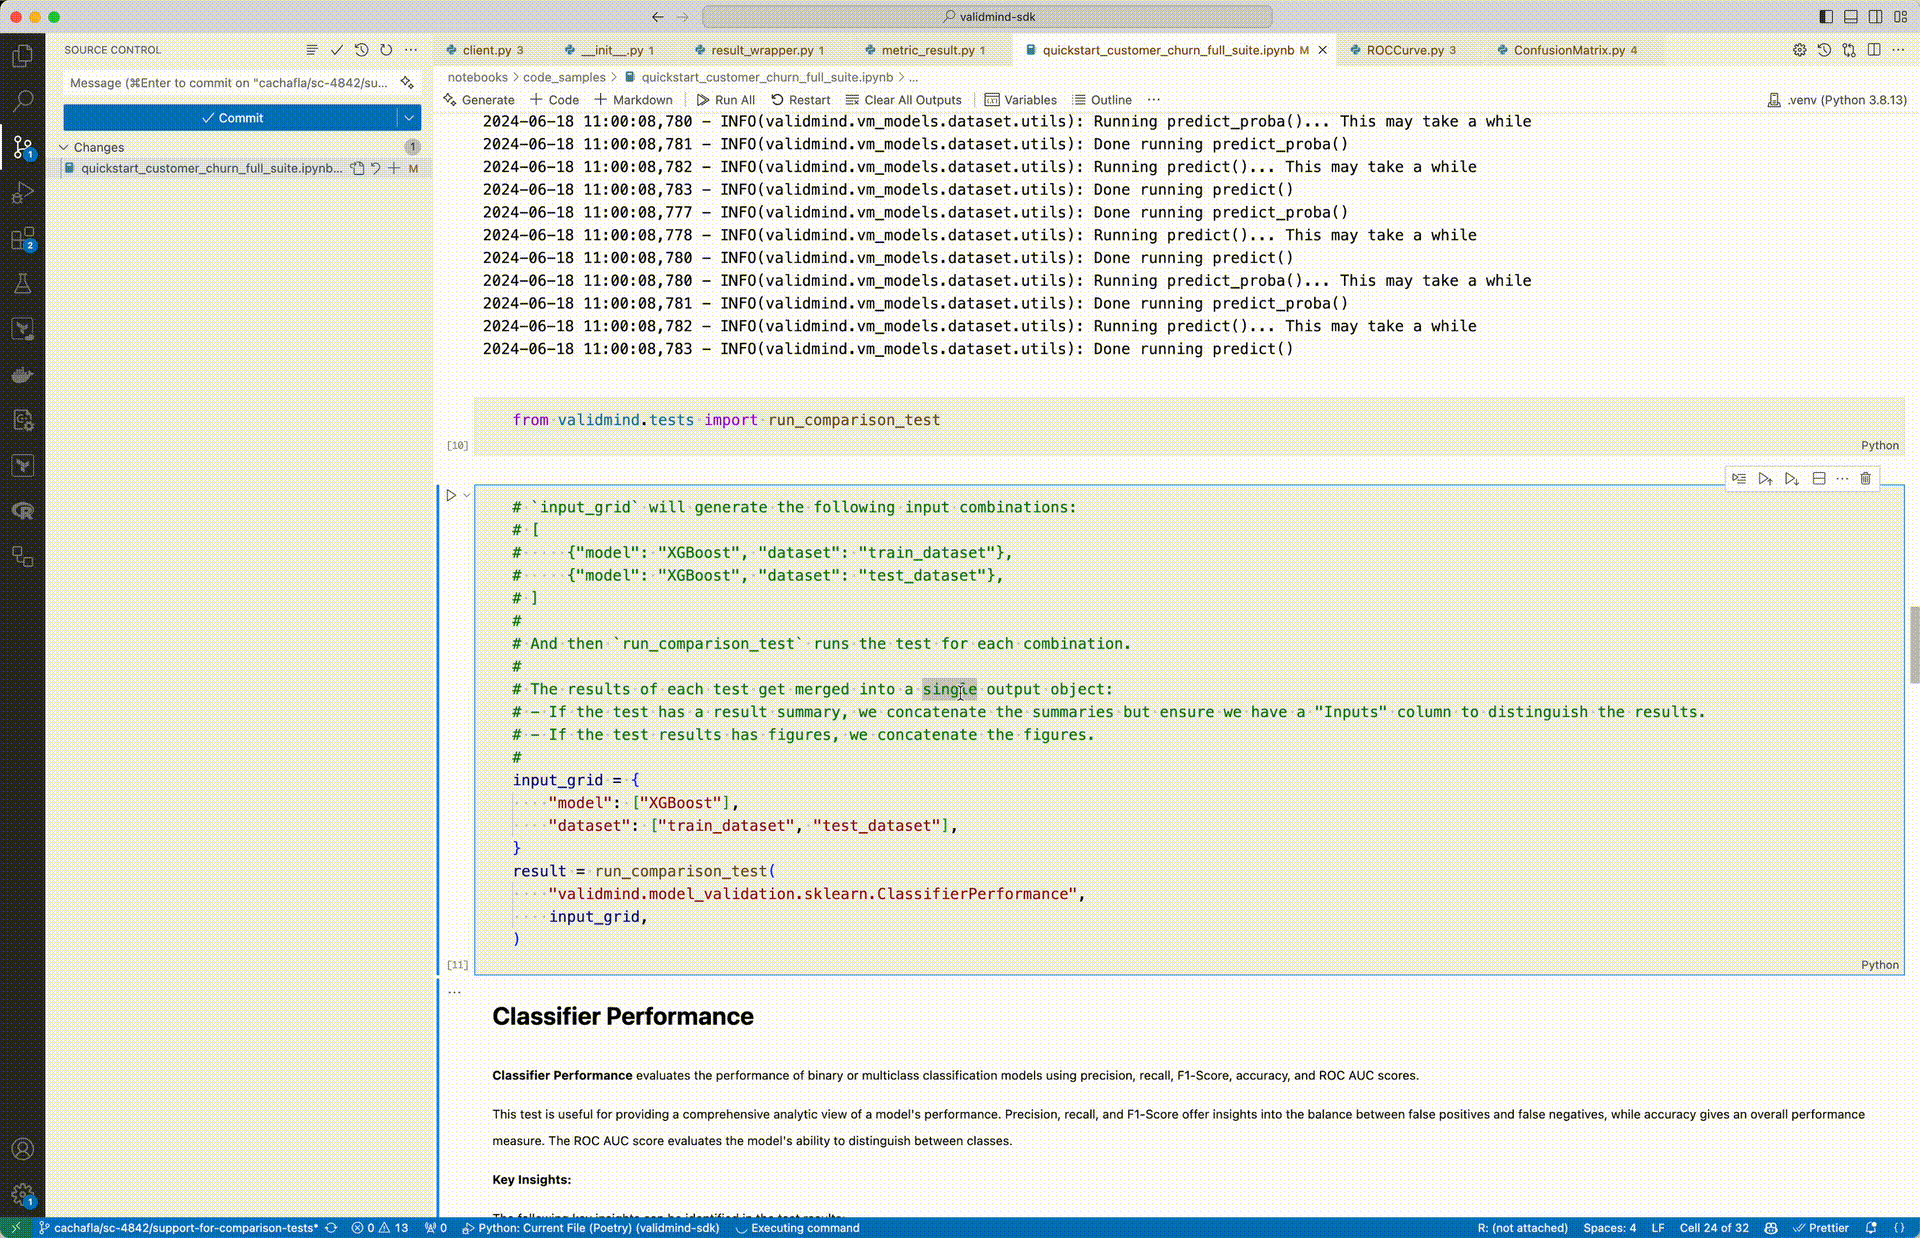Screen dimensions: 1920x1238
Task: Refresh source control with the refresh icon
Action: pyautogui.click(x=386, y=50)
